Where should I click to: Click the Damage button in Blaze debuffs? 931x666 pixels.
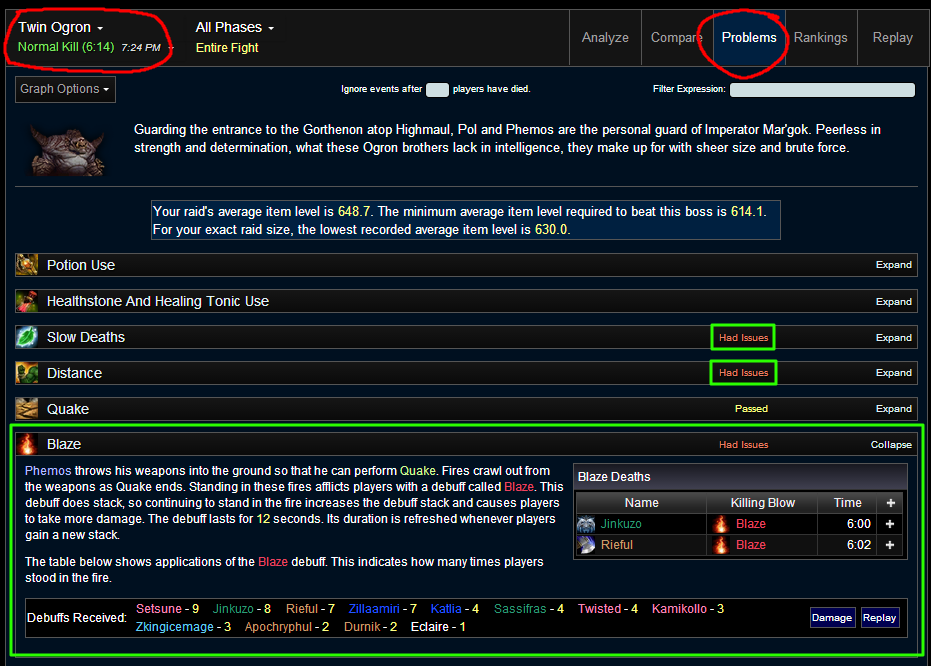pos(831,618)
